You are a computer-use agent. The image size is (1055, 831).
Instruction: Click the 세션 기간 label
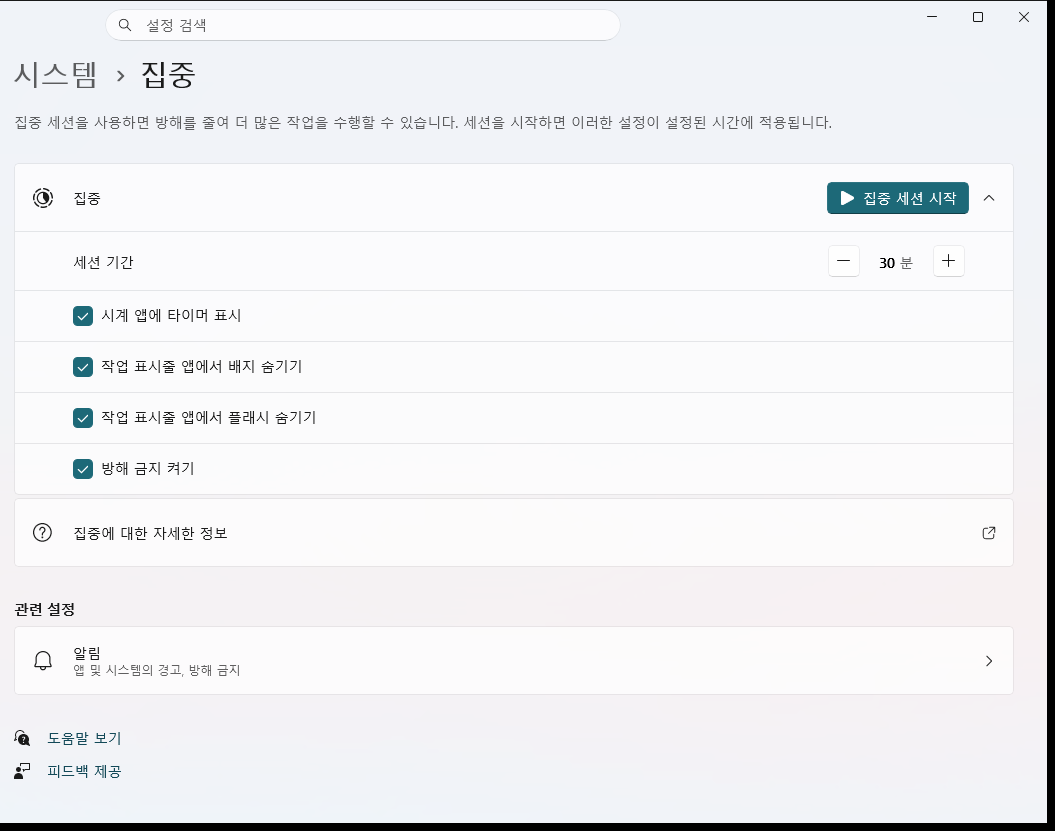pyautogui.click(x=103, y=262)
